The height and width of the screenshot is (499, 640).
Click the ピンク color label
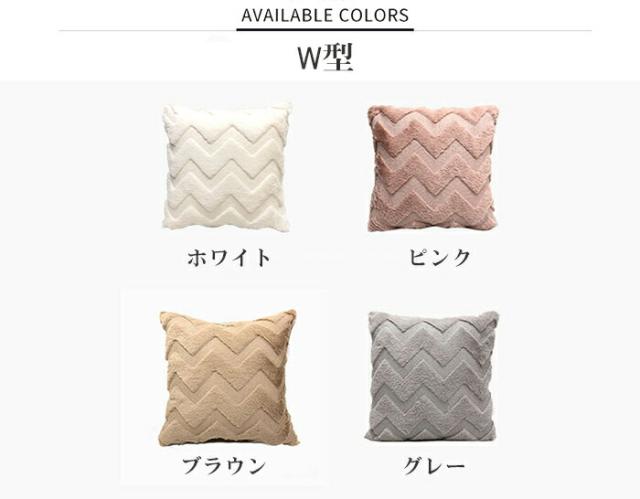[440, 258]
